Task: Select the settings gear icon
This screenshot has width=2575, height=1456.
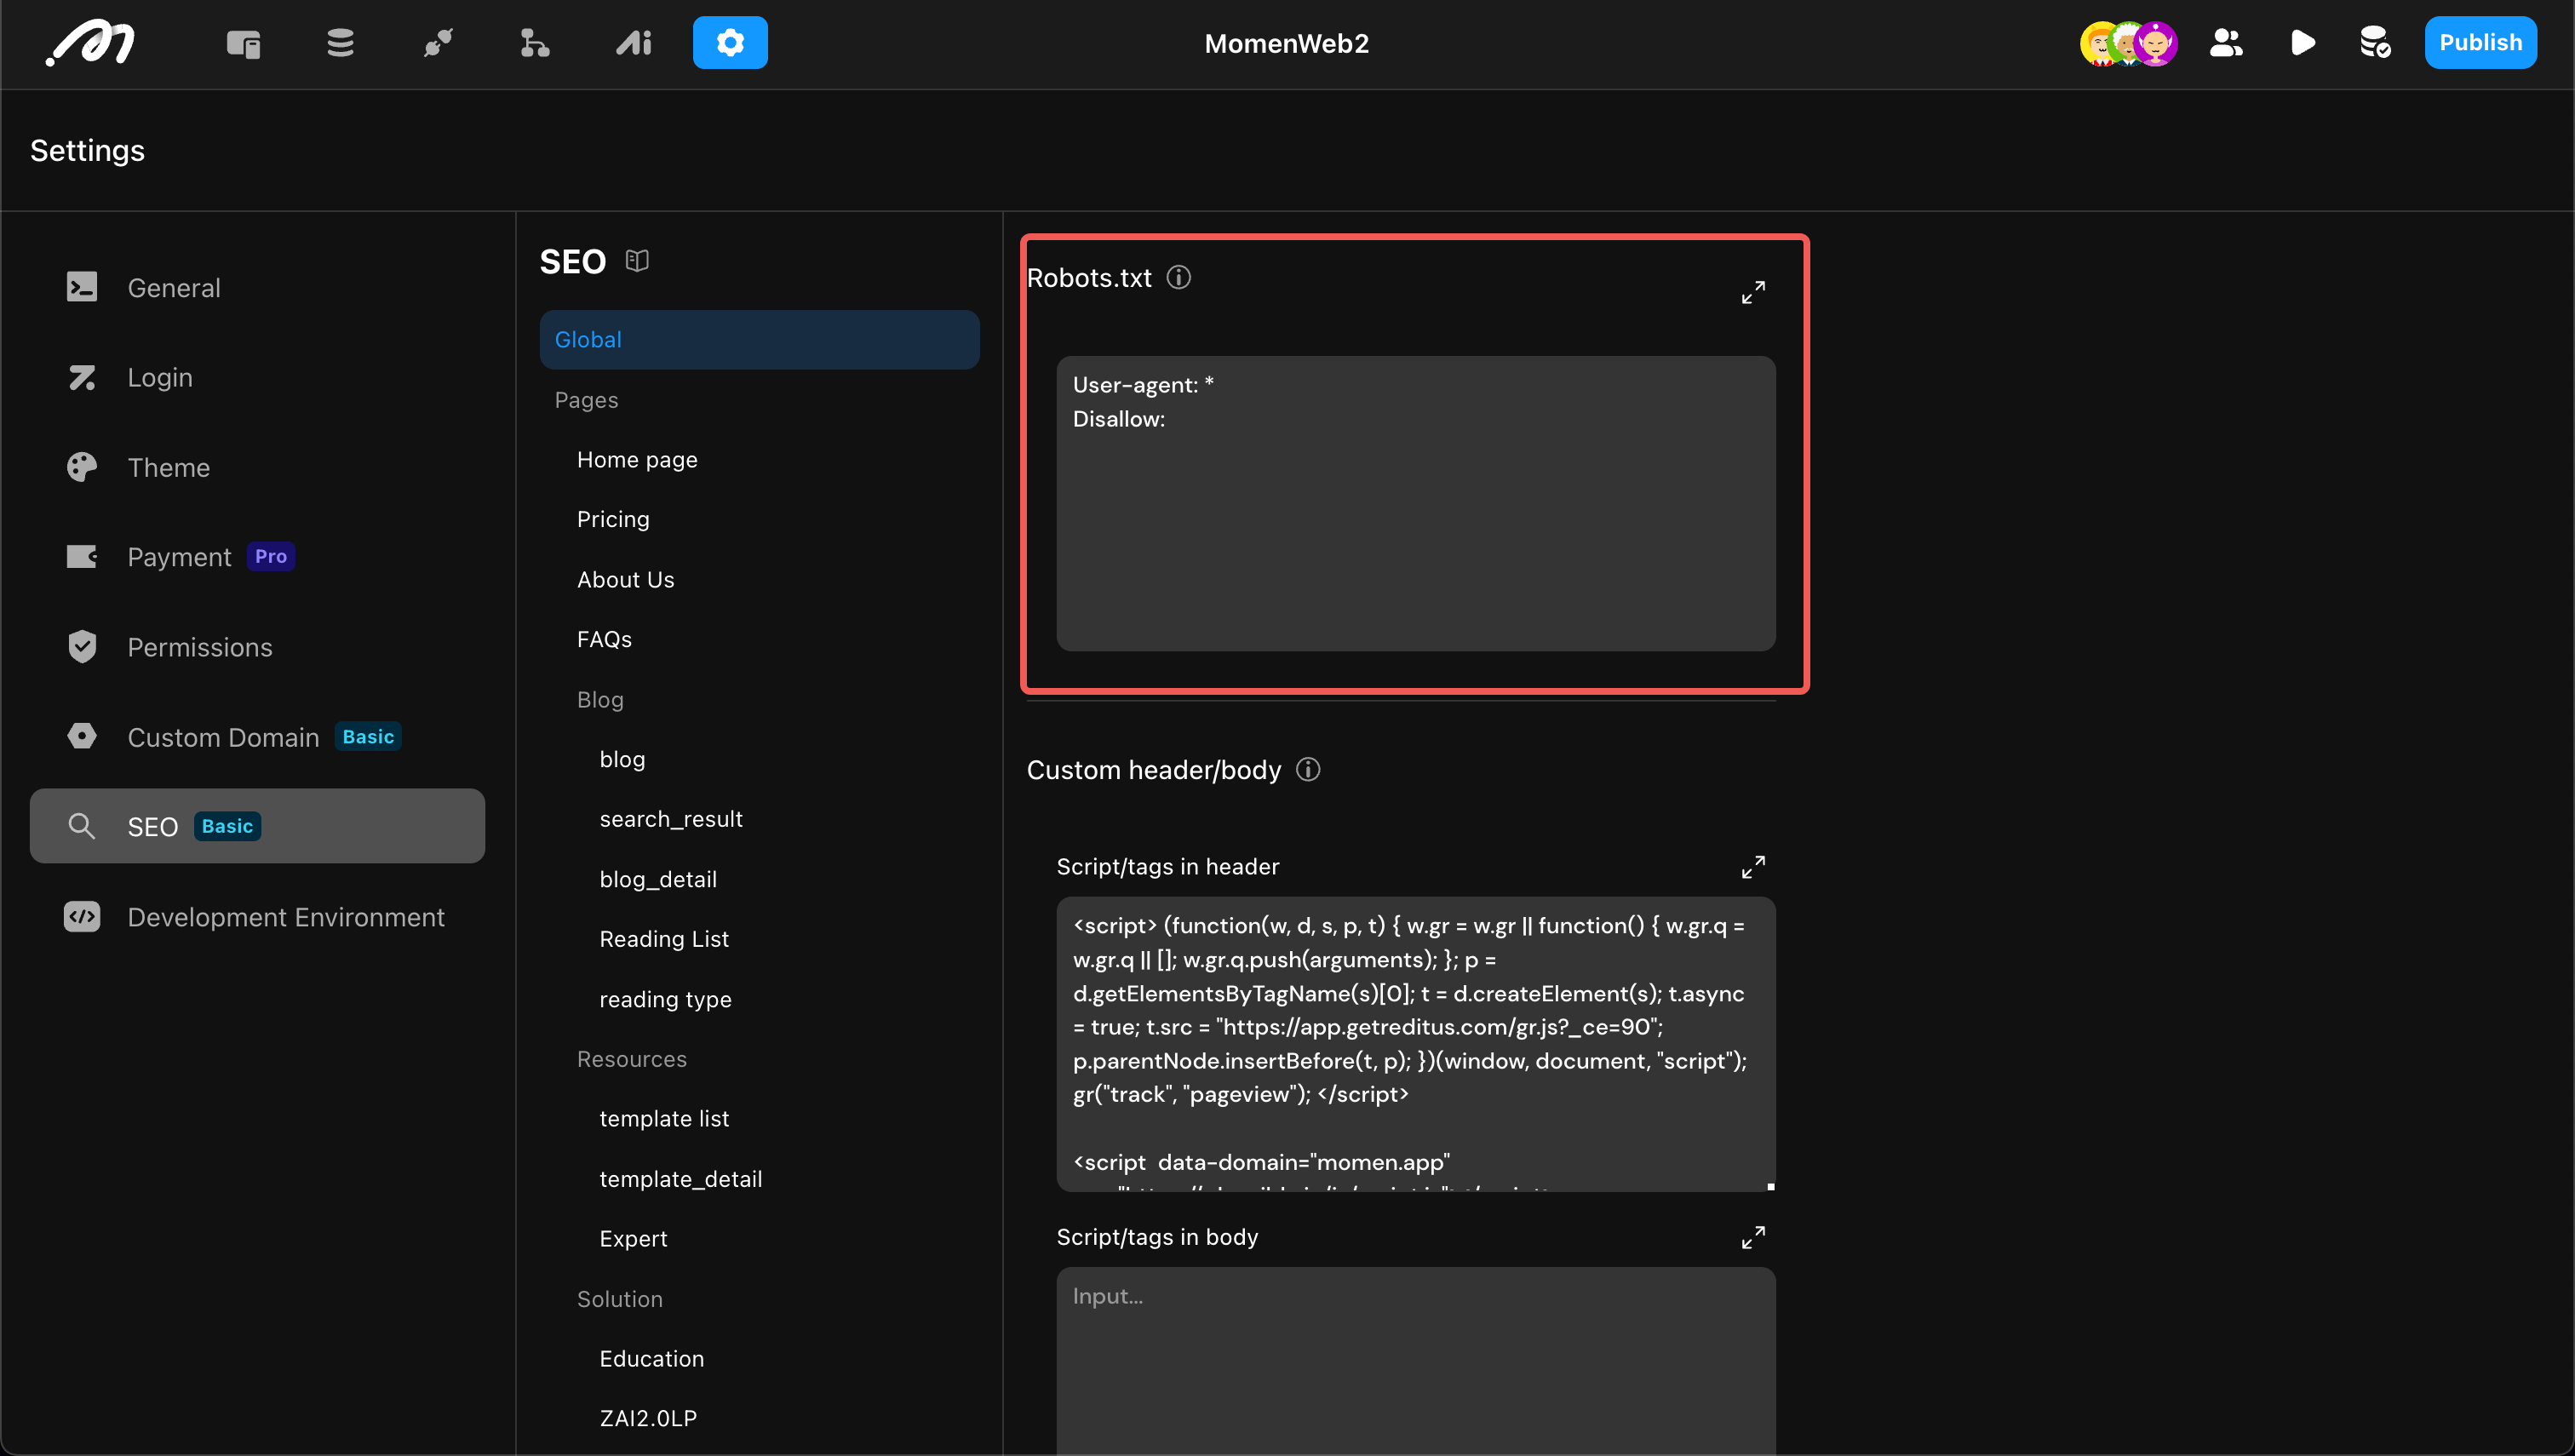Action: (x=730, y=43)
